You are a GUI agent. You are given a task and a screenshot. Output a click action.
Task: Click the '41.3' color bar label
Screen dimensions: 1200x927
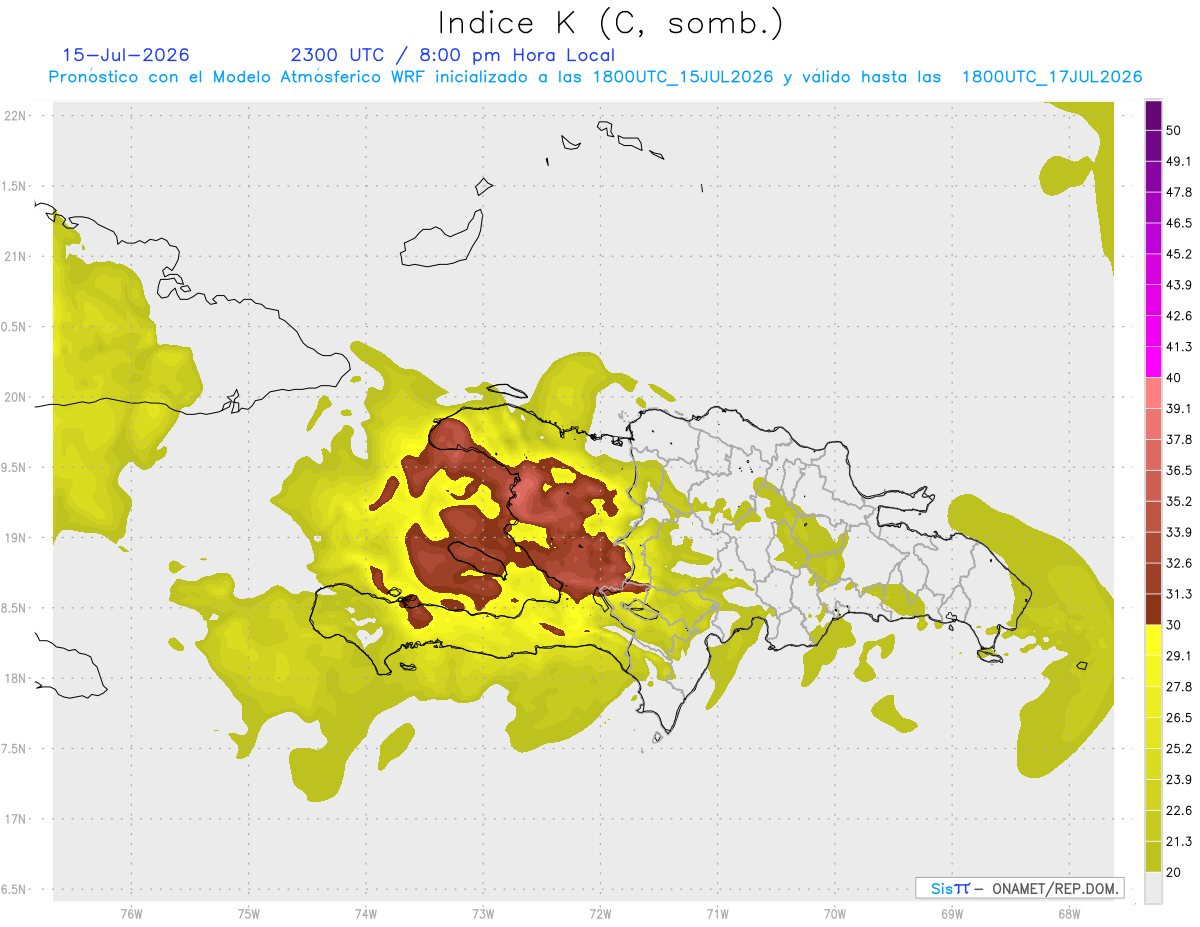coord(1179,347)
